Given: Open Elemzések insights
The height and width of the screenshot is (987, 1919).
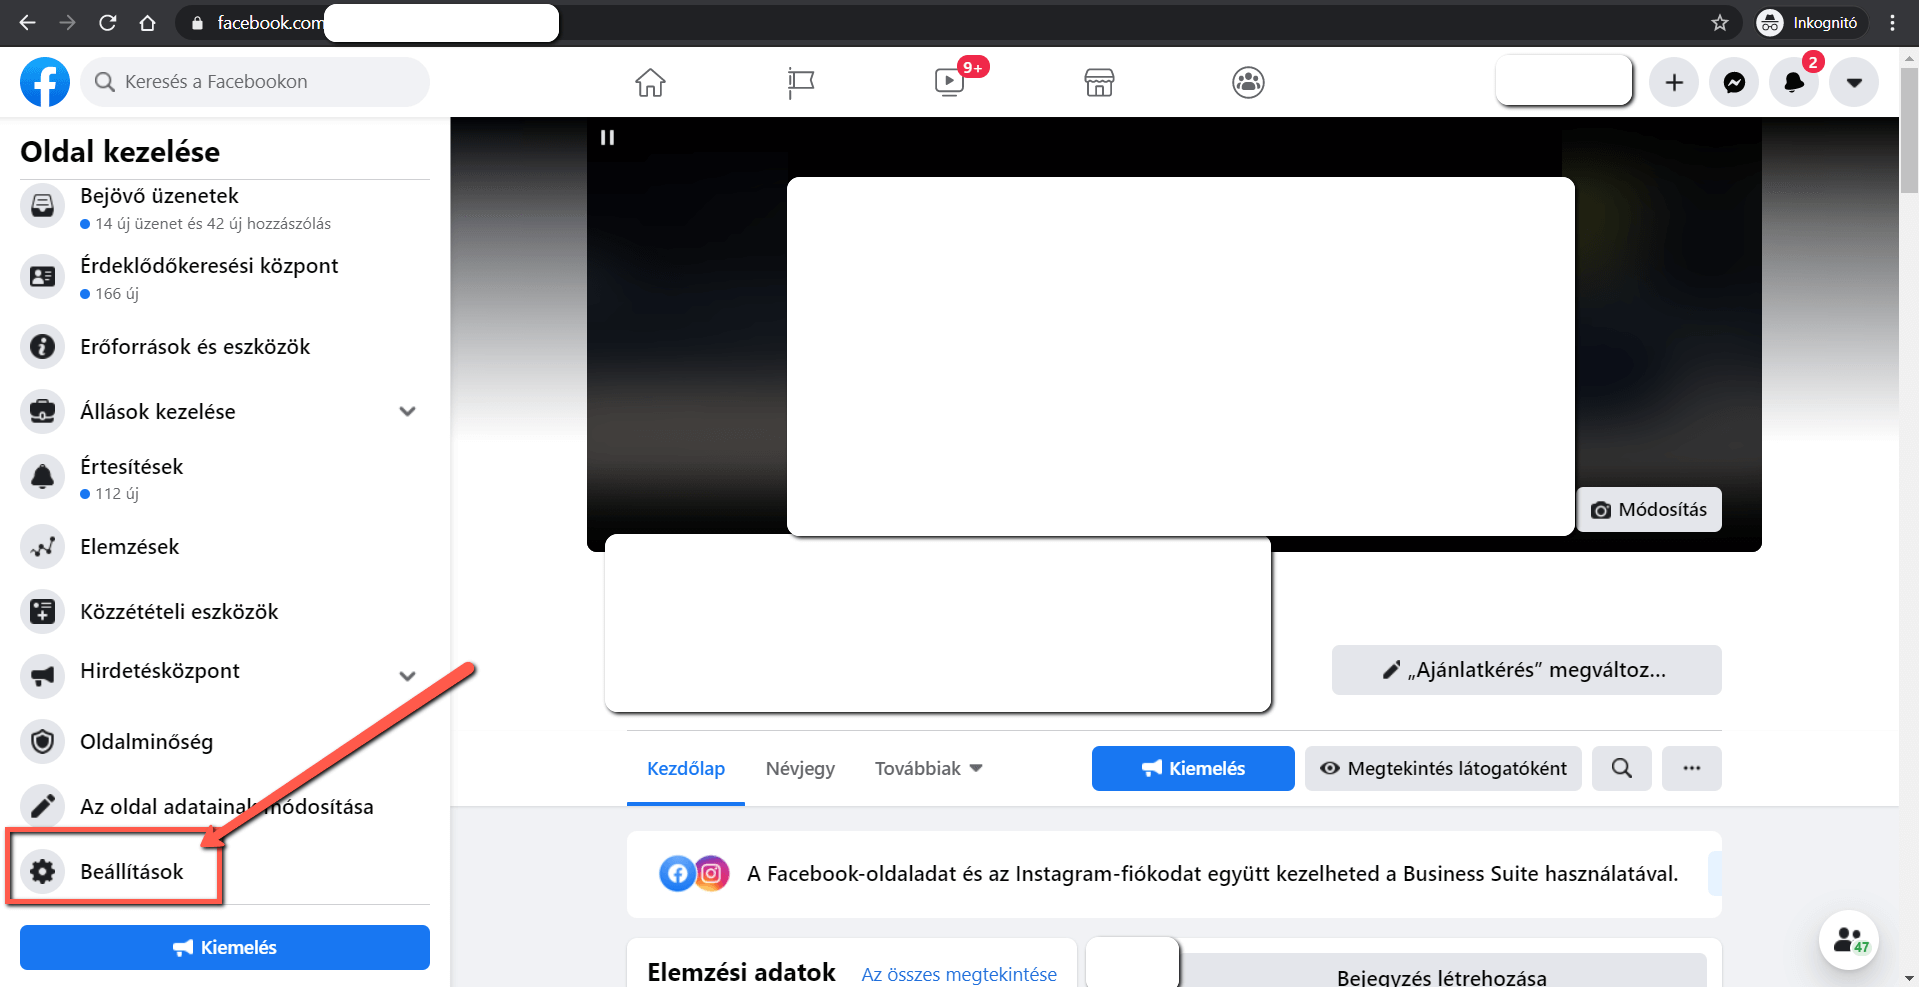Looking at the screenshot, I should tap(225, 547).
